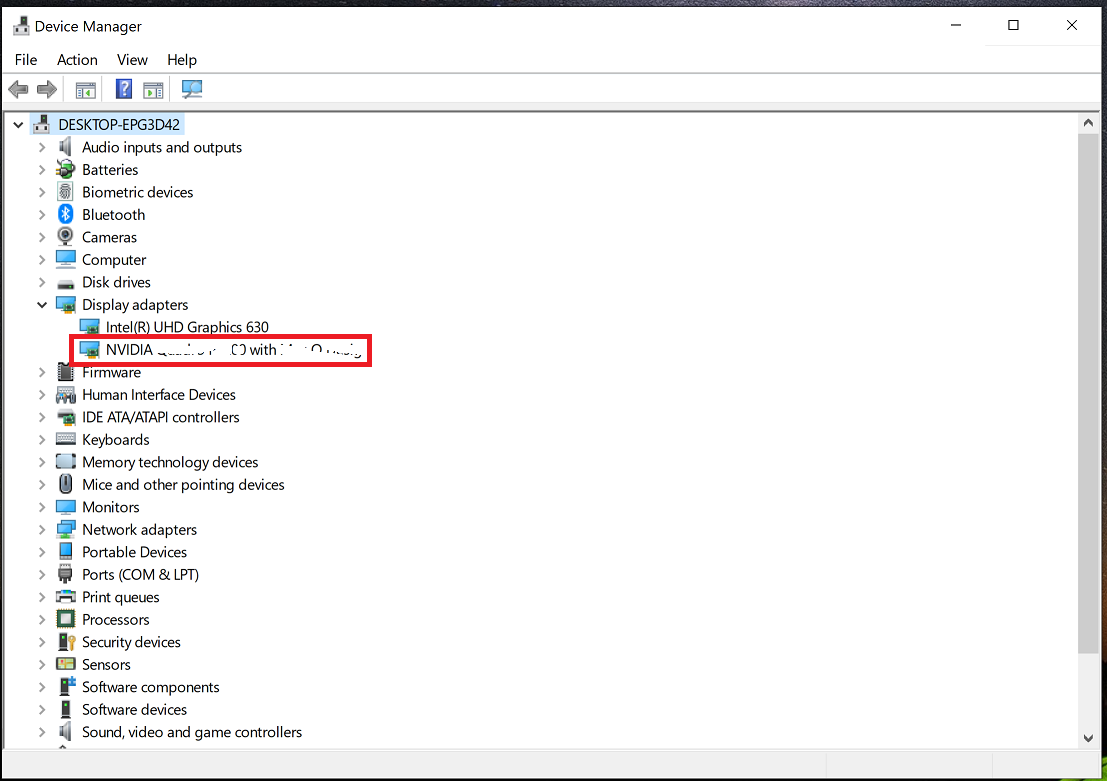Open the Action menu

click(x=77, y=60)
